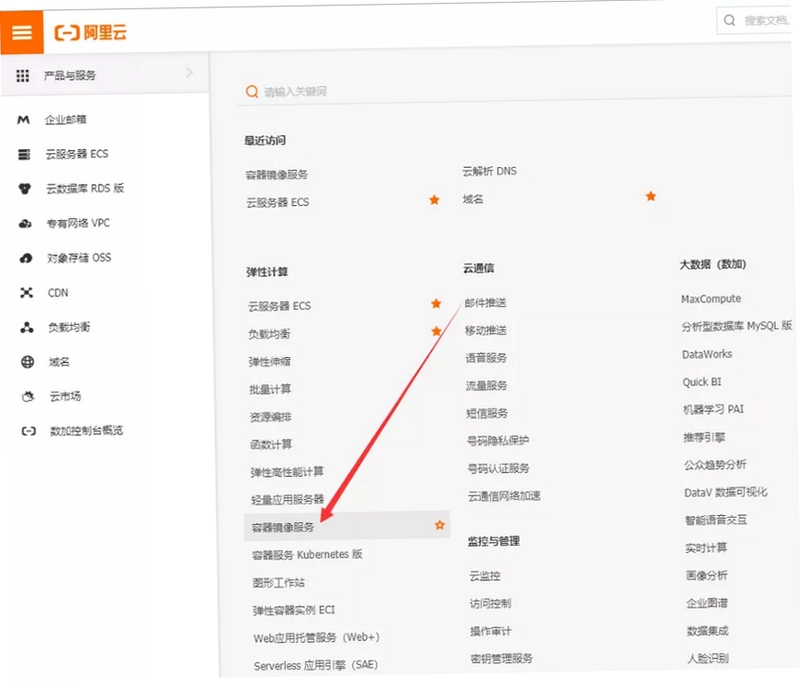Open 短信服务 link
This screenshot has width=800, height=681.
(x=487, y=413)
